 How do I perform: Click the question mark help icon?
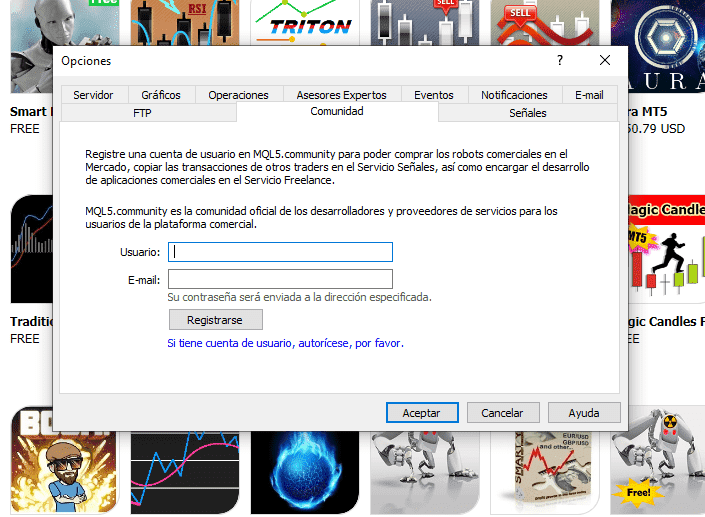tap(560, 60)
